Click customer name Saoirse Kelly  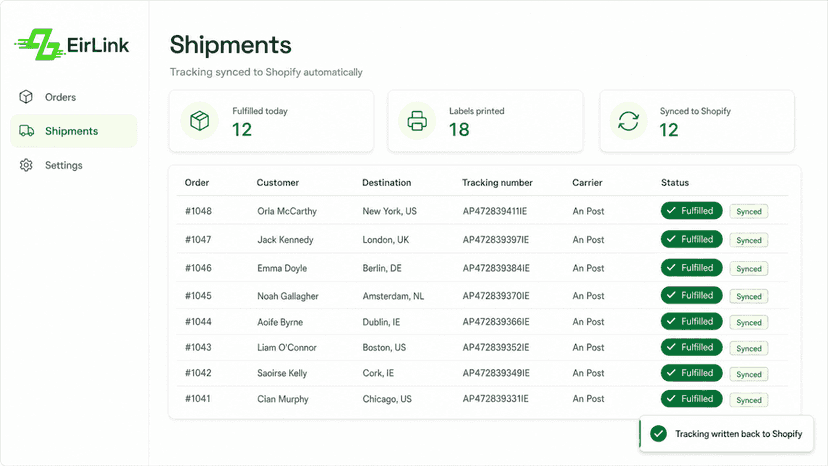tap(282, 373)
